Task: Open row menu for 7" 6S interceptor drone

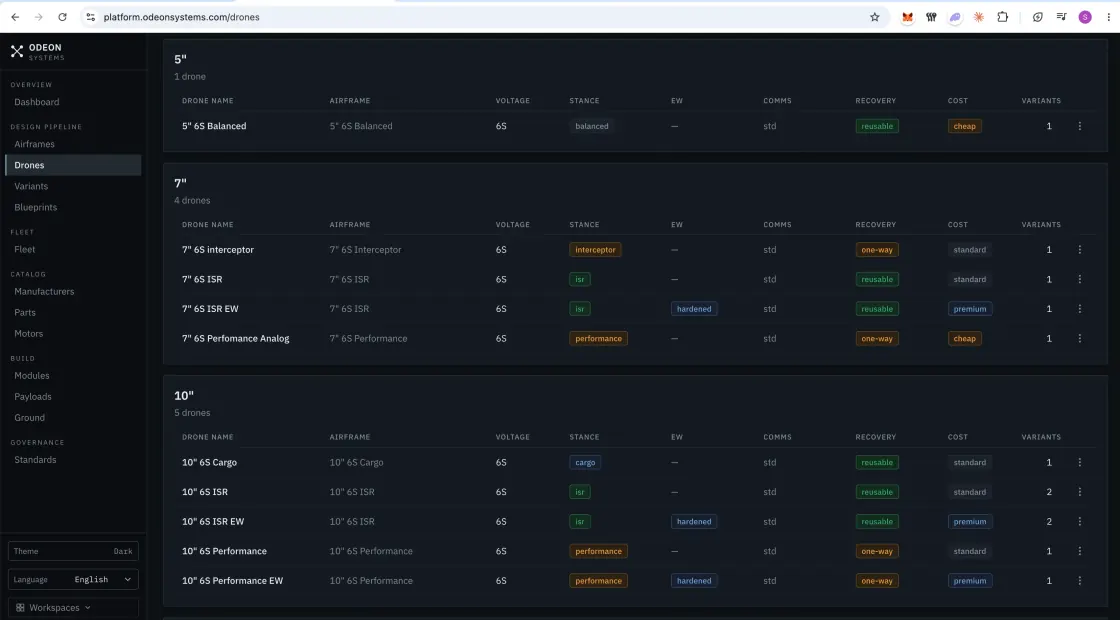Action: (x=1079, y=249)
